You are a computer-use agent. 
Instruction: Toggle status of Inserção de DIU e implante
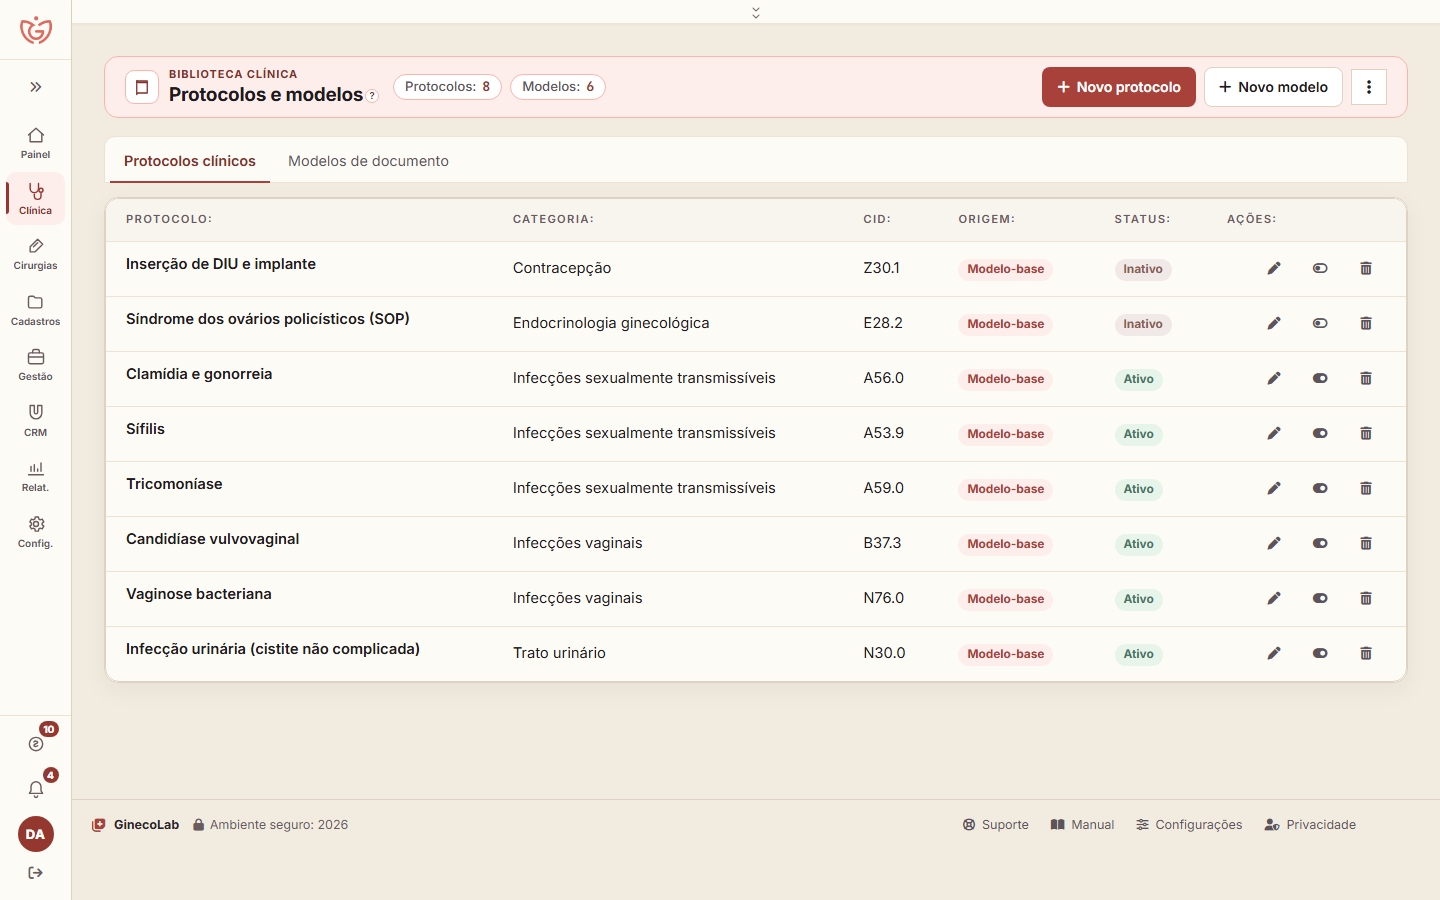point(1320,268)
